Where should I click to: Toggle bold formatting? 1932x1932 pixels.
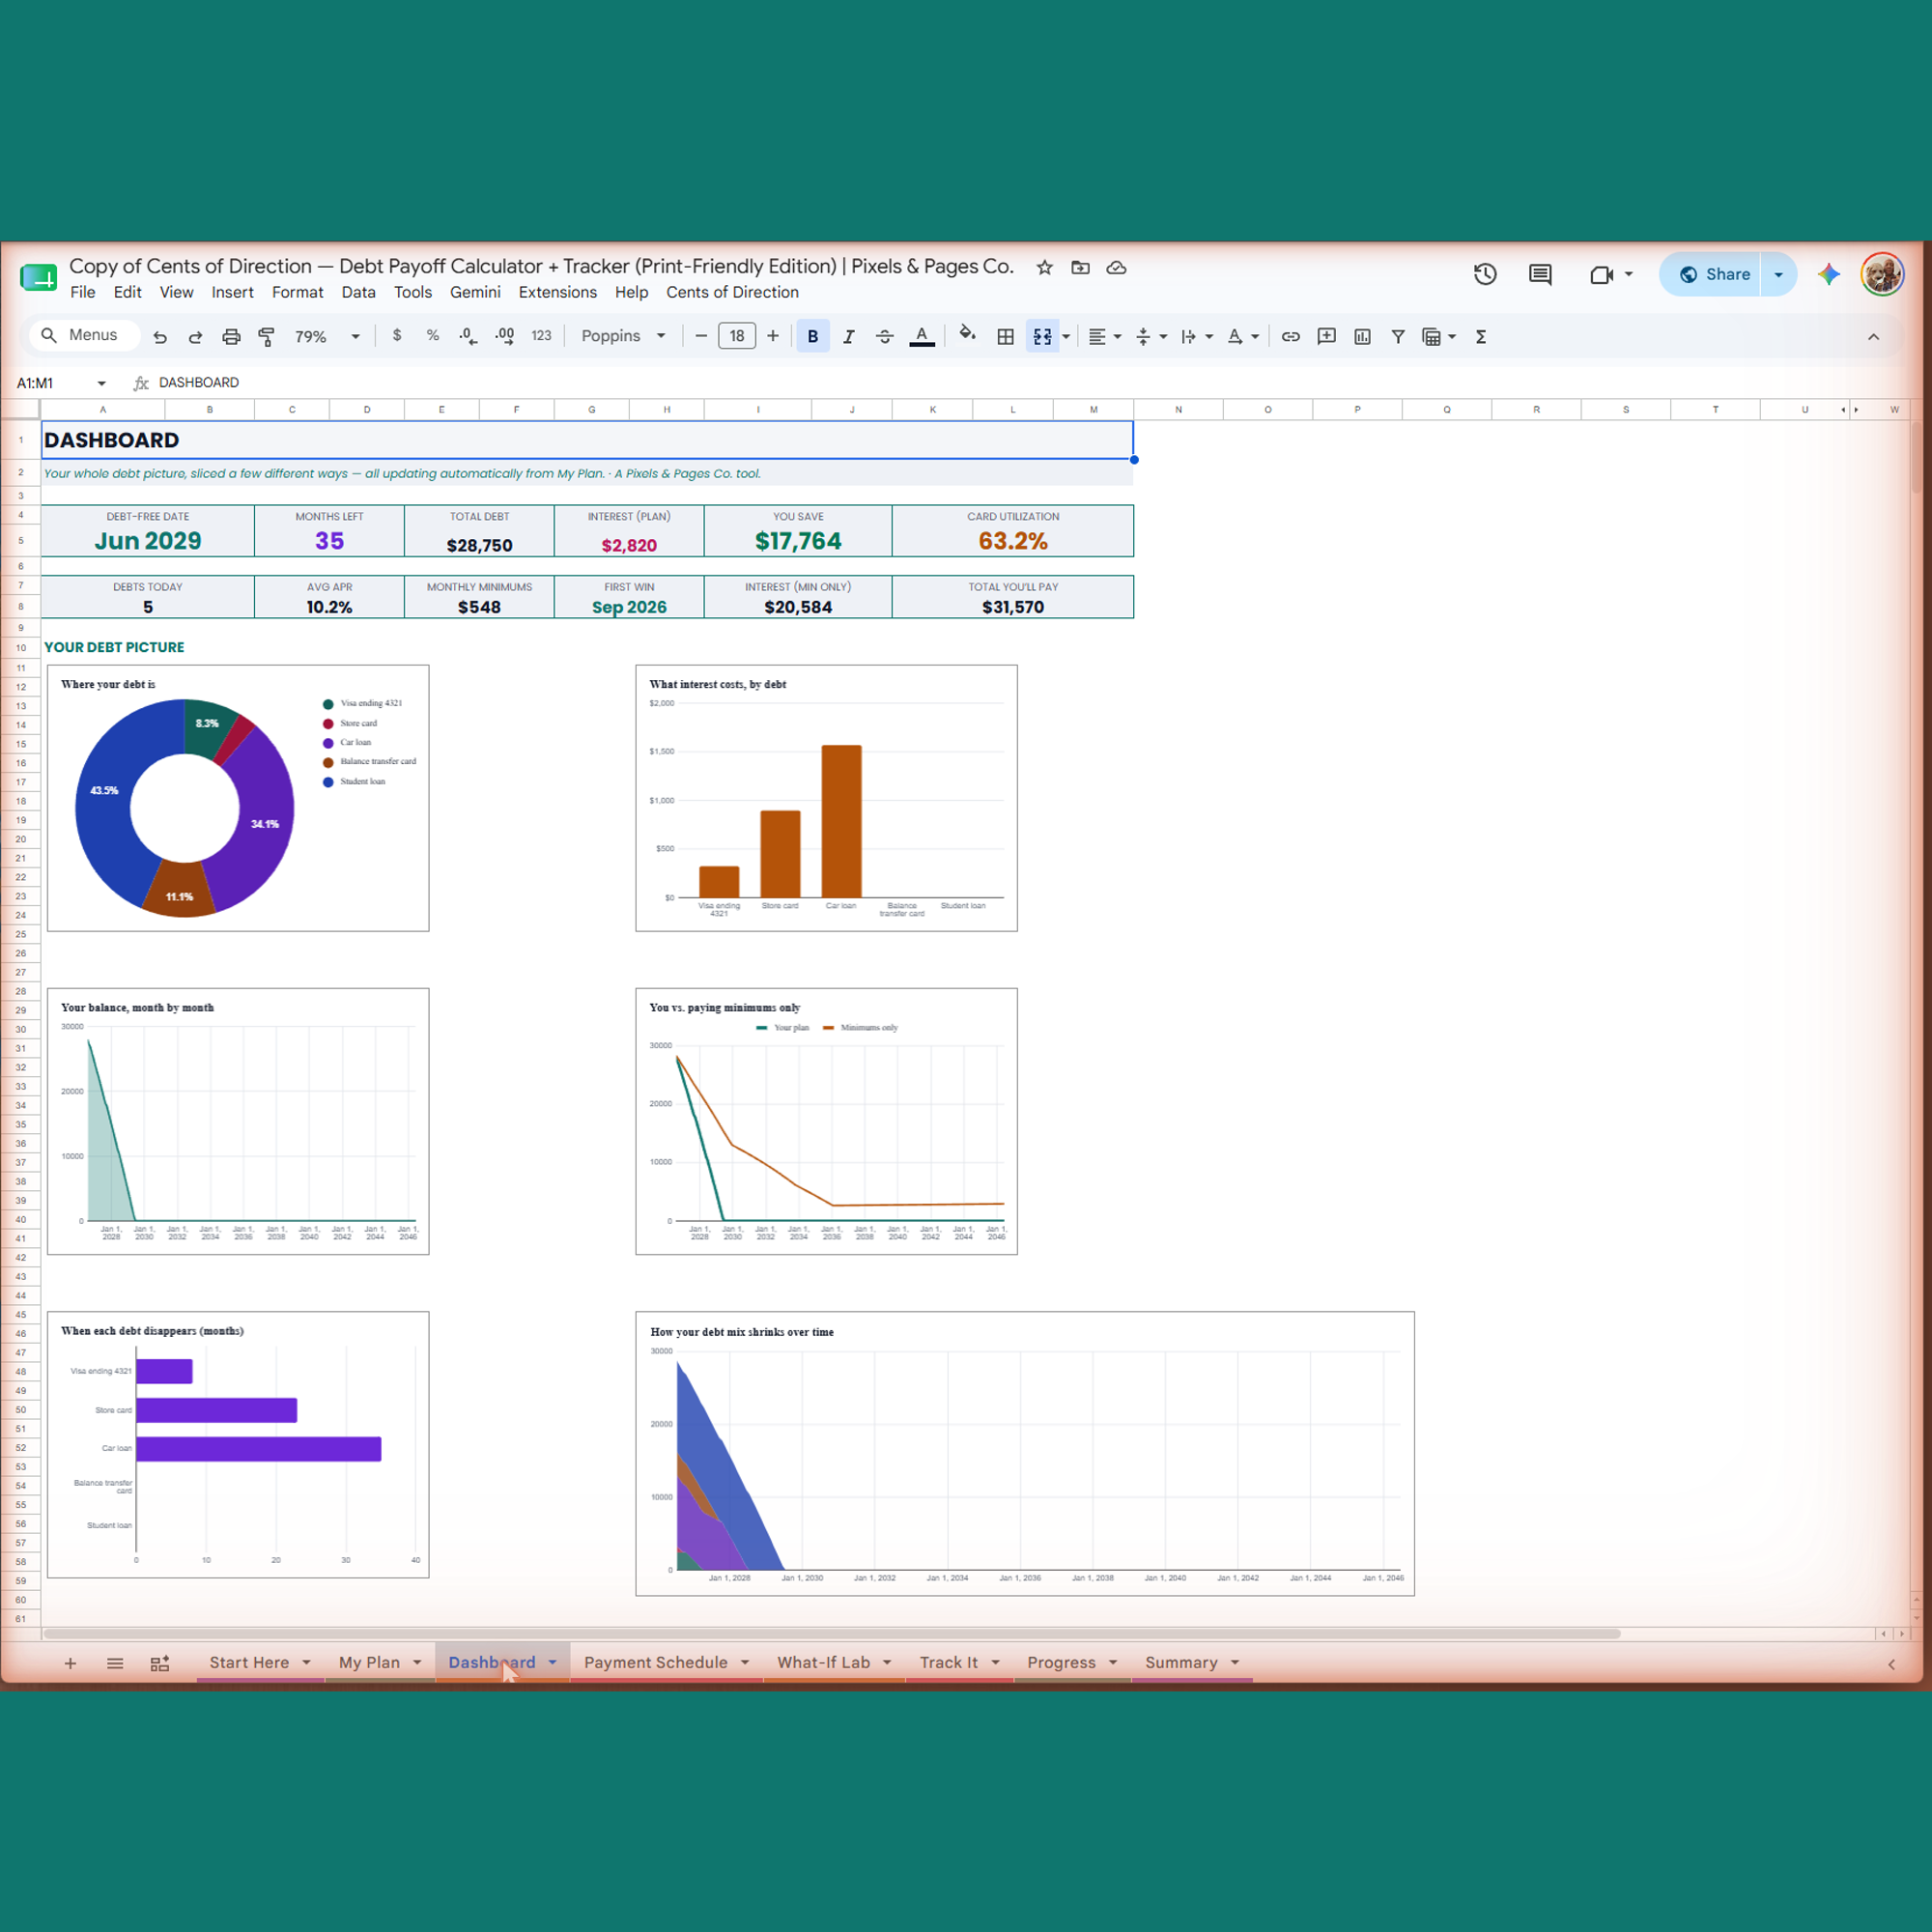pyautogui.click(x=813, y=337)
